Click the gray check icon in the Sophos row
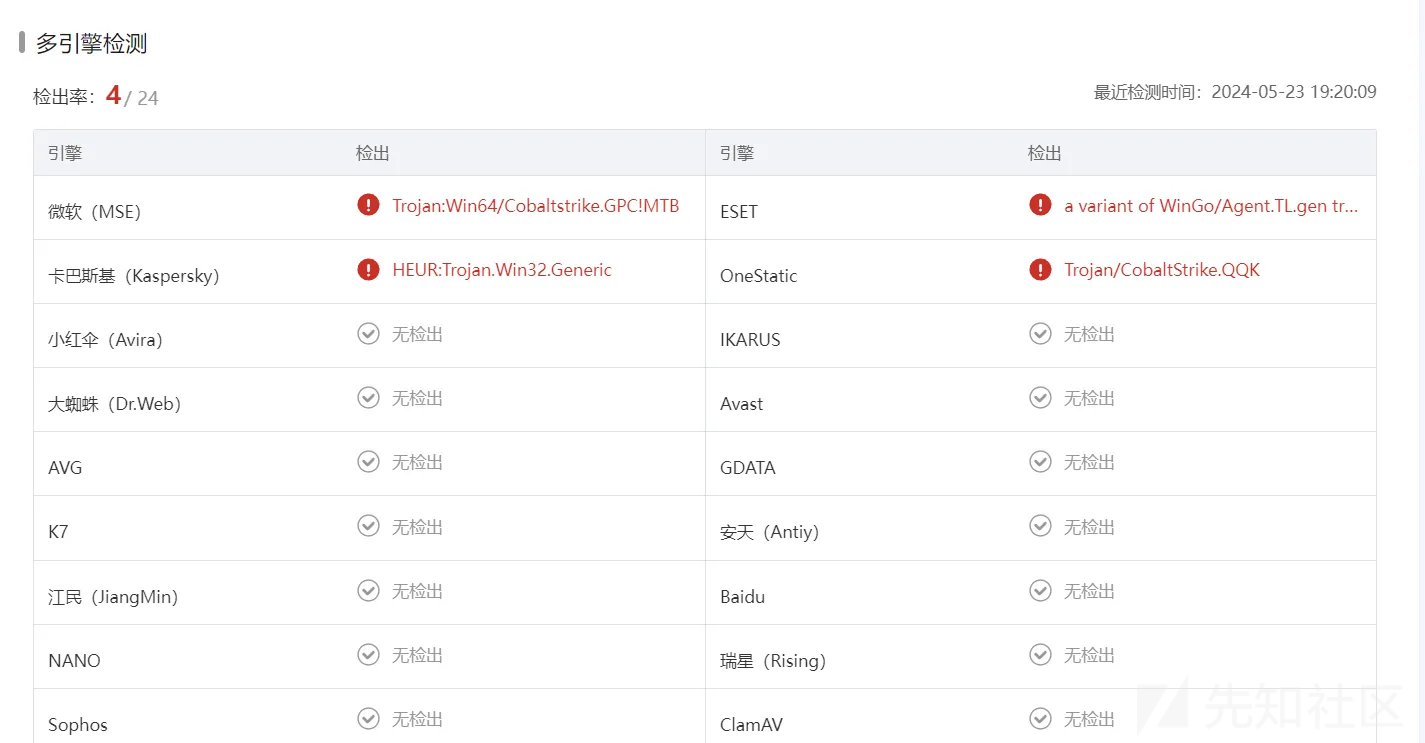Screen dimensions: 1425x743 click(x=368, y=718)
